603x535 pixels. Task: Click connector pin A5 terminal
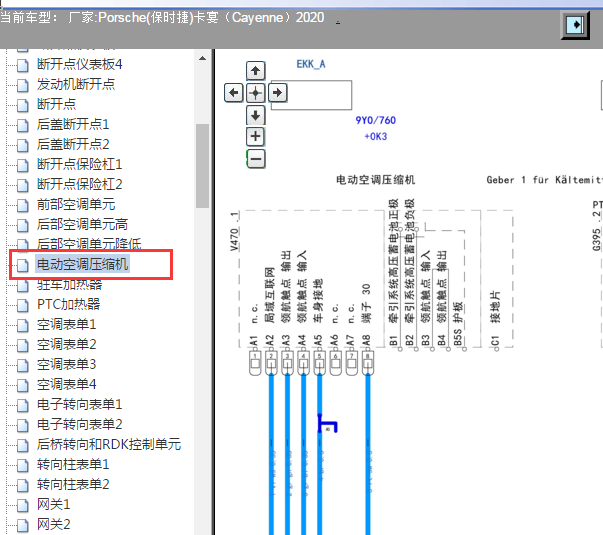(x=319, y=363)
